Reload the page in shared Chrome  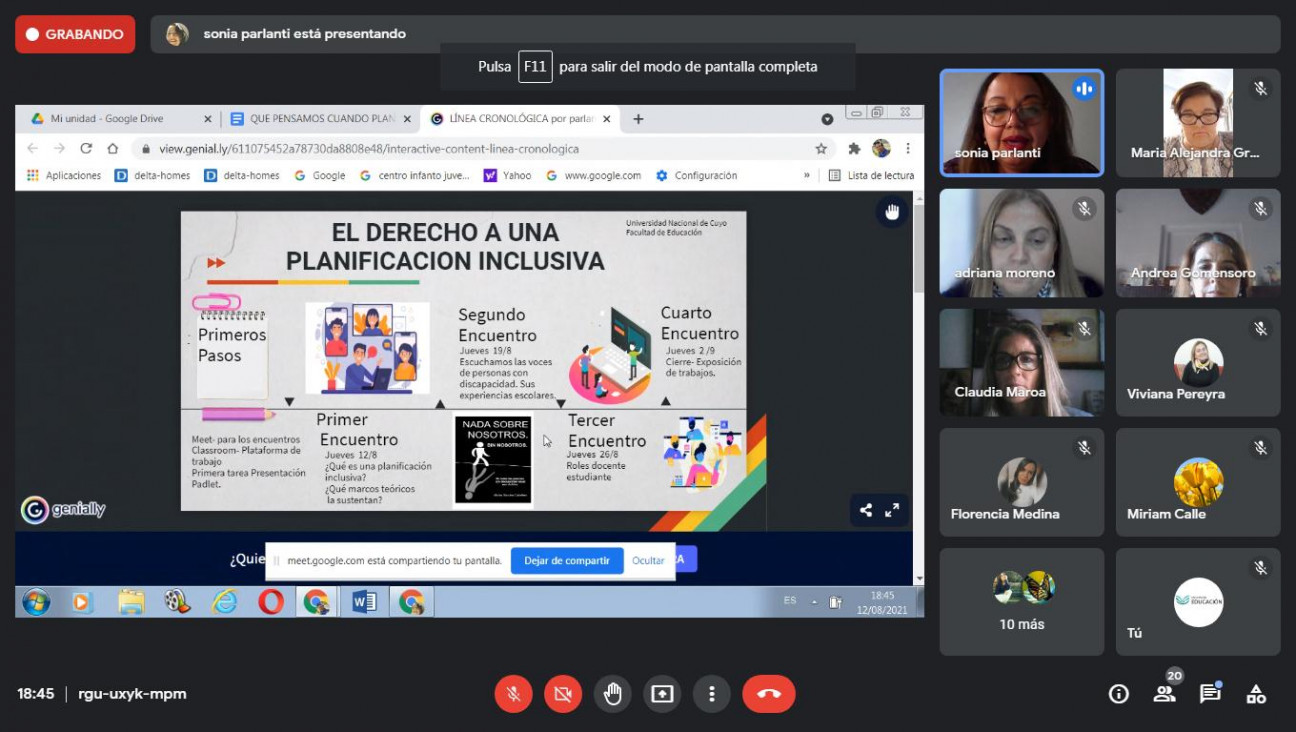(86, 148)
